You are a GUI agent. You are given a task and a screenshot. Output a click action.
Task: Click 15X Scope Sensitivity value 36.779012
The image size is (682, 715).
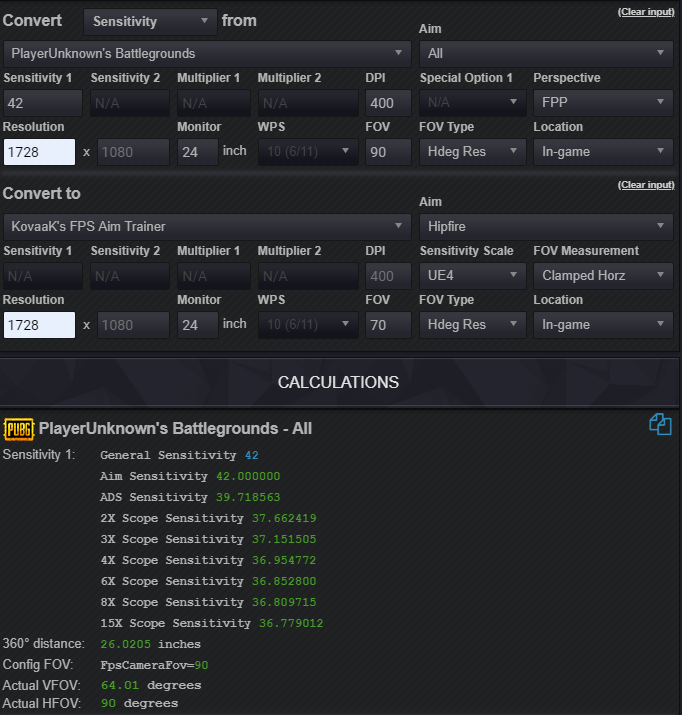click(291, 623)
